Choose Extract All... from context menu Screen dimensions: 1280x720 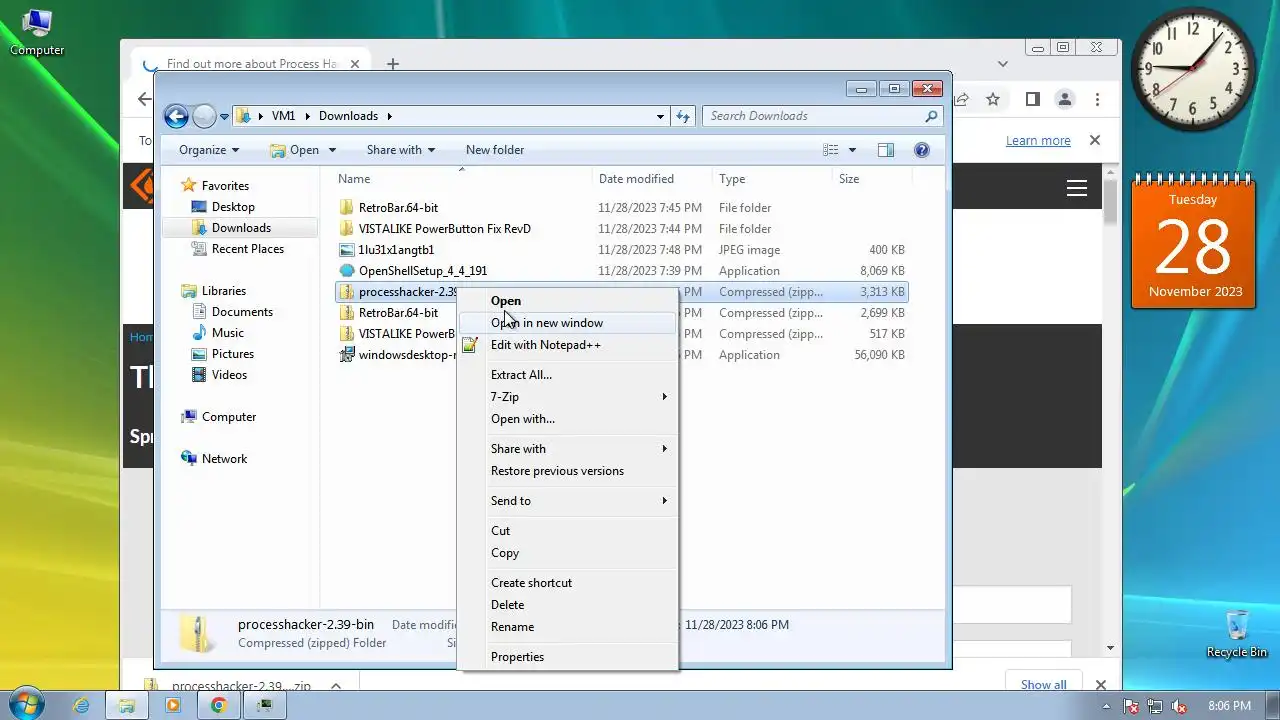pos(567,375)
